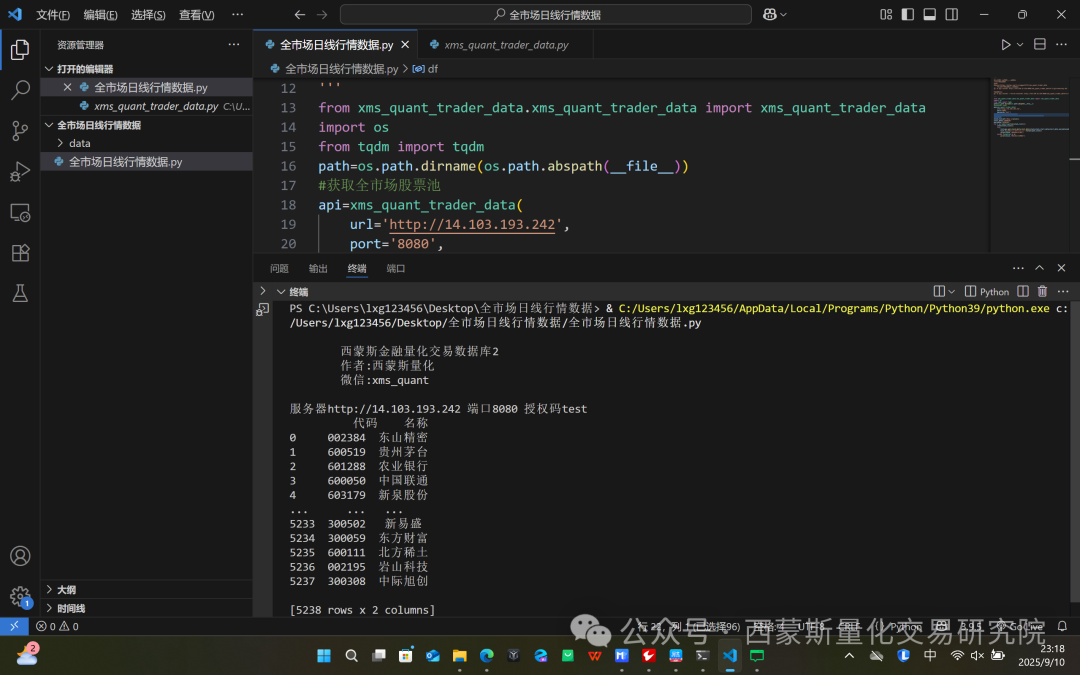Switch to the 问题 panel tab
The width and height of the screenshot is (1080, 675).
(x=279, y=269)
